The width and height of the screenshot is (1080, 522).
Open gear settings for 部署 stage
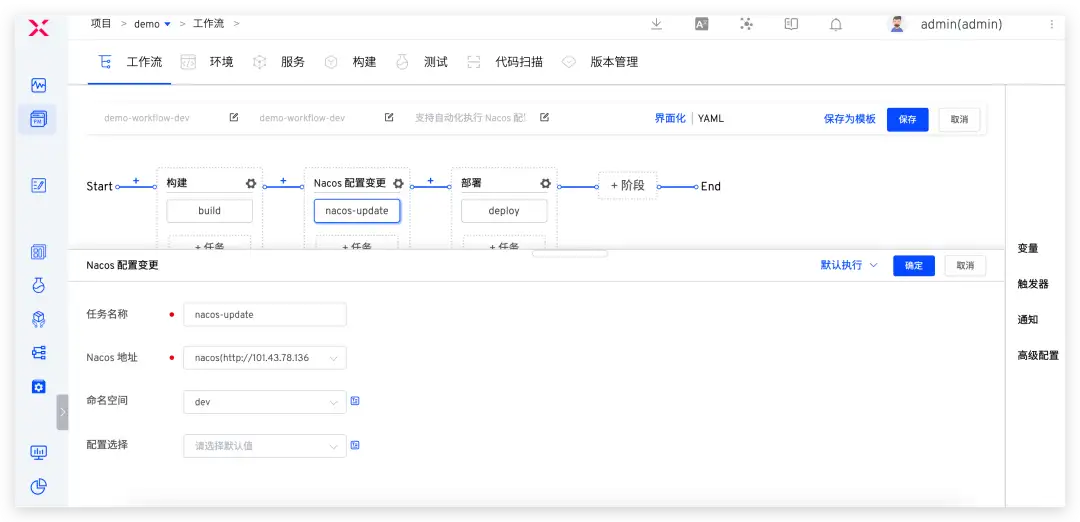coord(546,183)
